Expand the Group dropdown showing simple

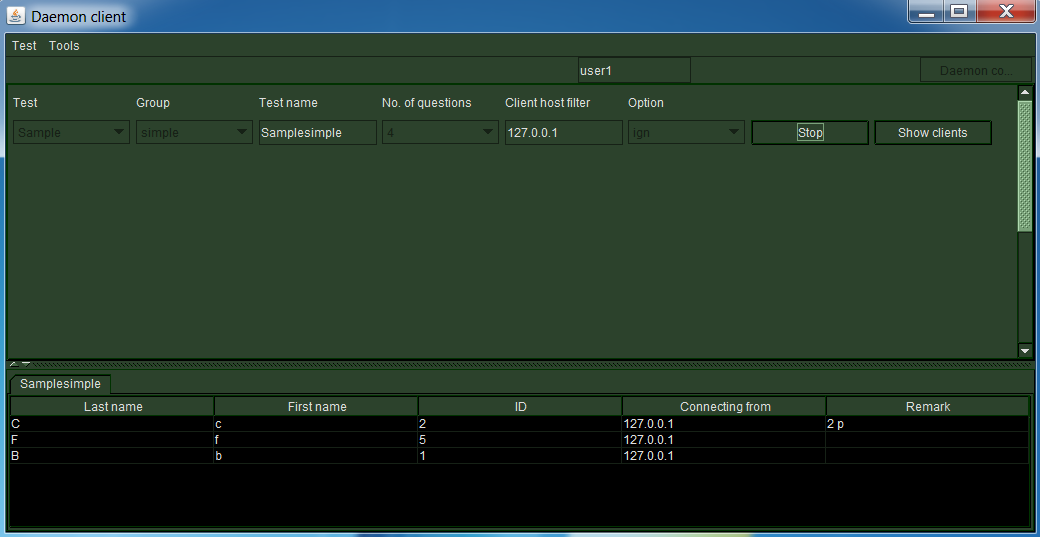194,133
